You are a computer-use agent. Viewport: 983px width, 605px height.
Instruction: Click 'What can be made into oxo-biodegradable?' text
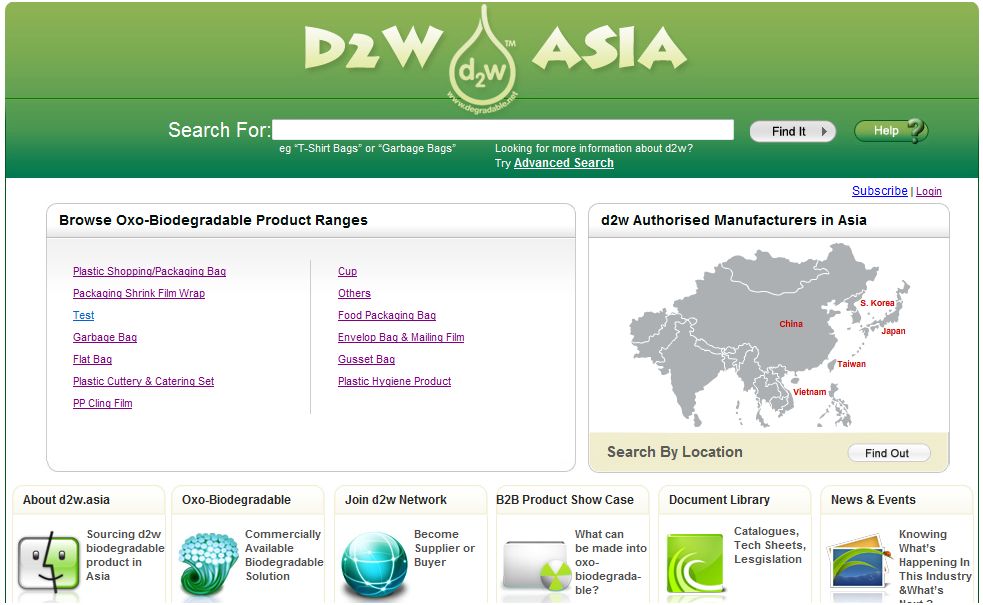611,562
